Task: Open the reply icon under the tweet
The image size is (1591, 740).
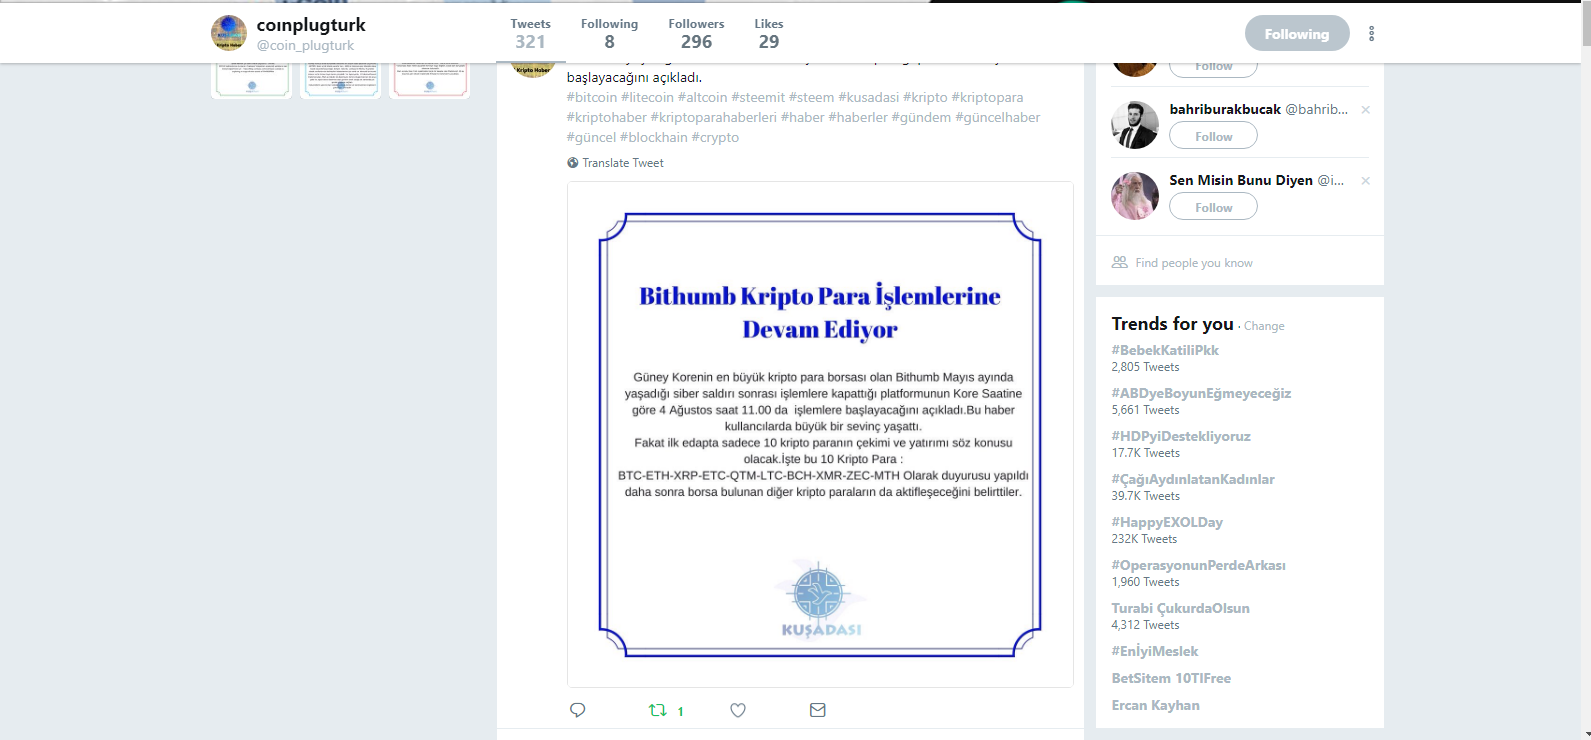Action: (x=577, y=710)
